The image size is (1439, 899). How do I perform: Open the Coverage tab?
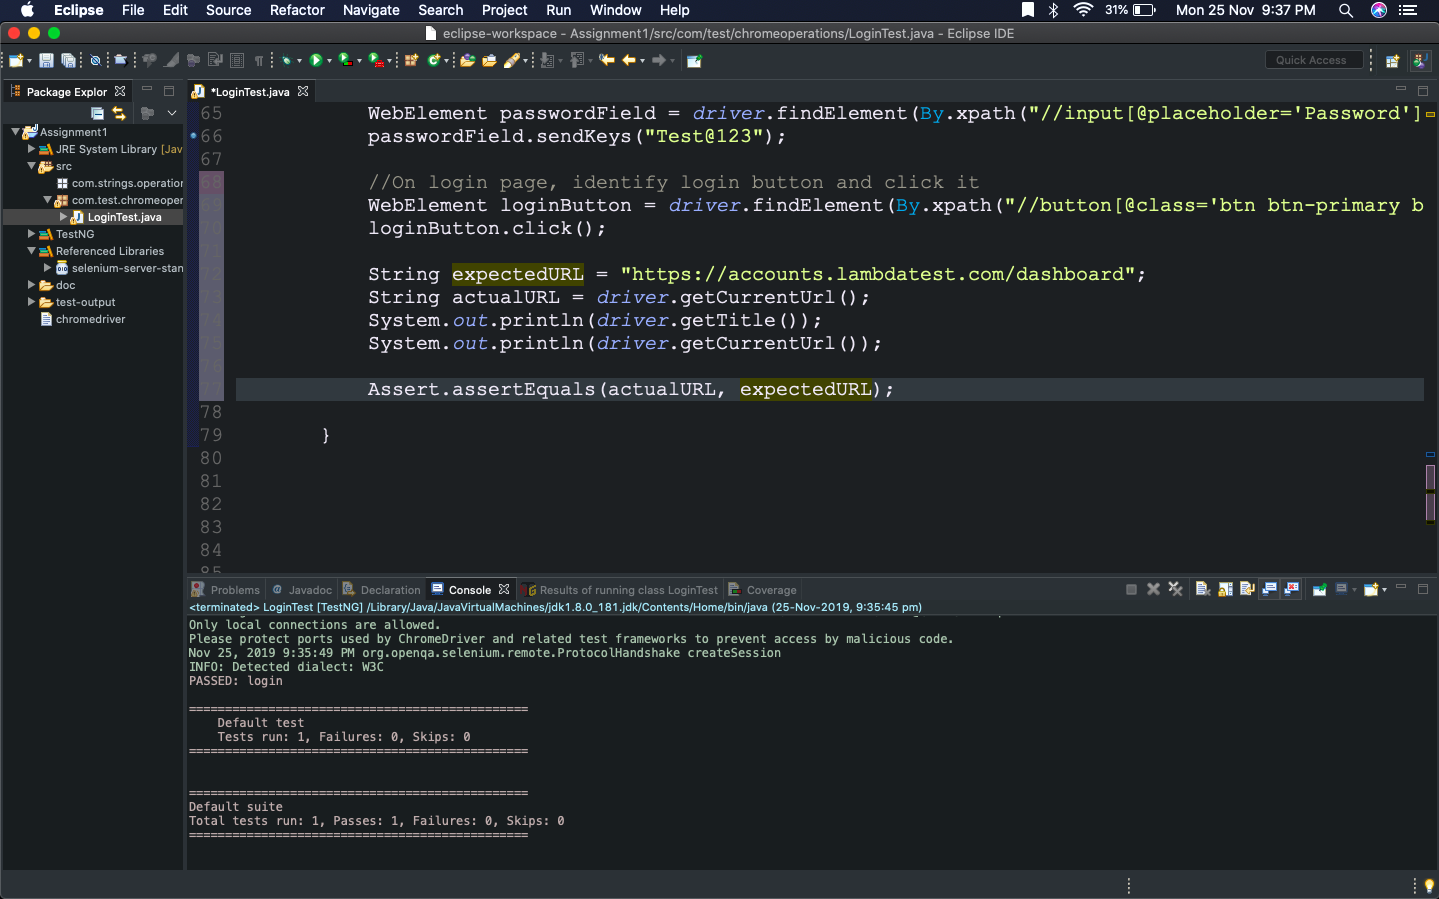click(x=771, y=590)
